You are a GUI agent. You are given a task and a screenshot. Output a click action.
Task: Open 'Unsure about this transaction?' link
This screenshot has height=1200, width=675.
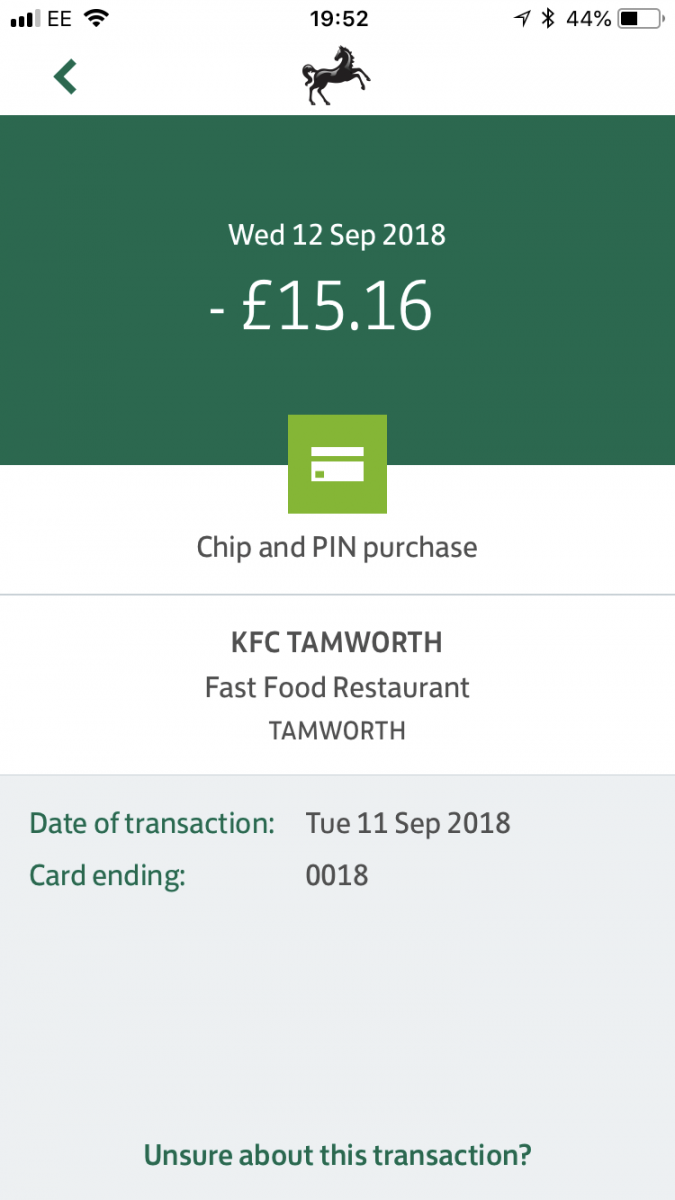337,1155
